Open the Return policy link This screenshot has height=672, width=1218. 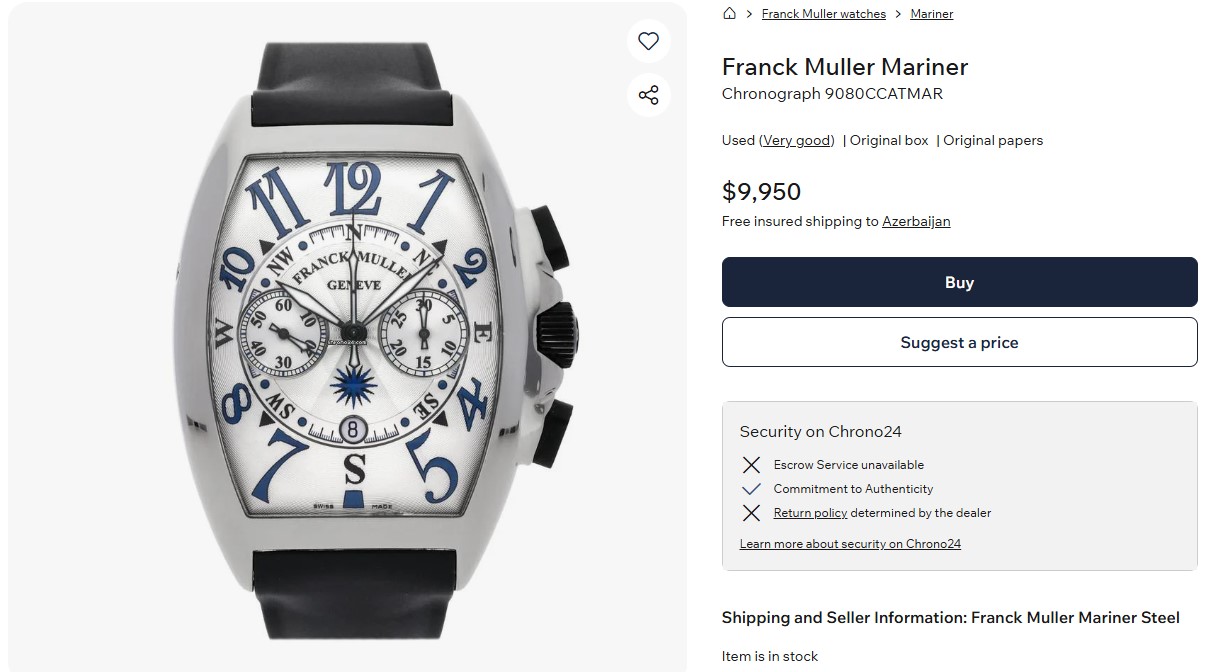[810, 513]
